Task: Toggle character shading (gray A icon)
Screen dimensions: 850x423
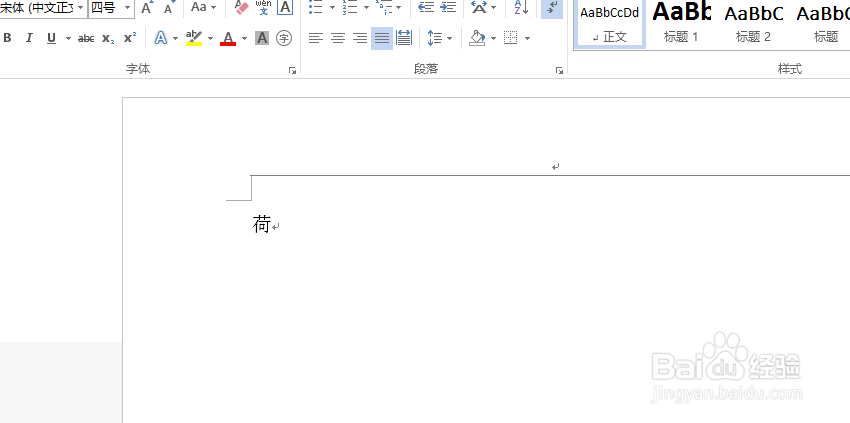Action: pos(262,38)
